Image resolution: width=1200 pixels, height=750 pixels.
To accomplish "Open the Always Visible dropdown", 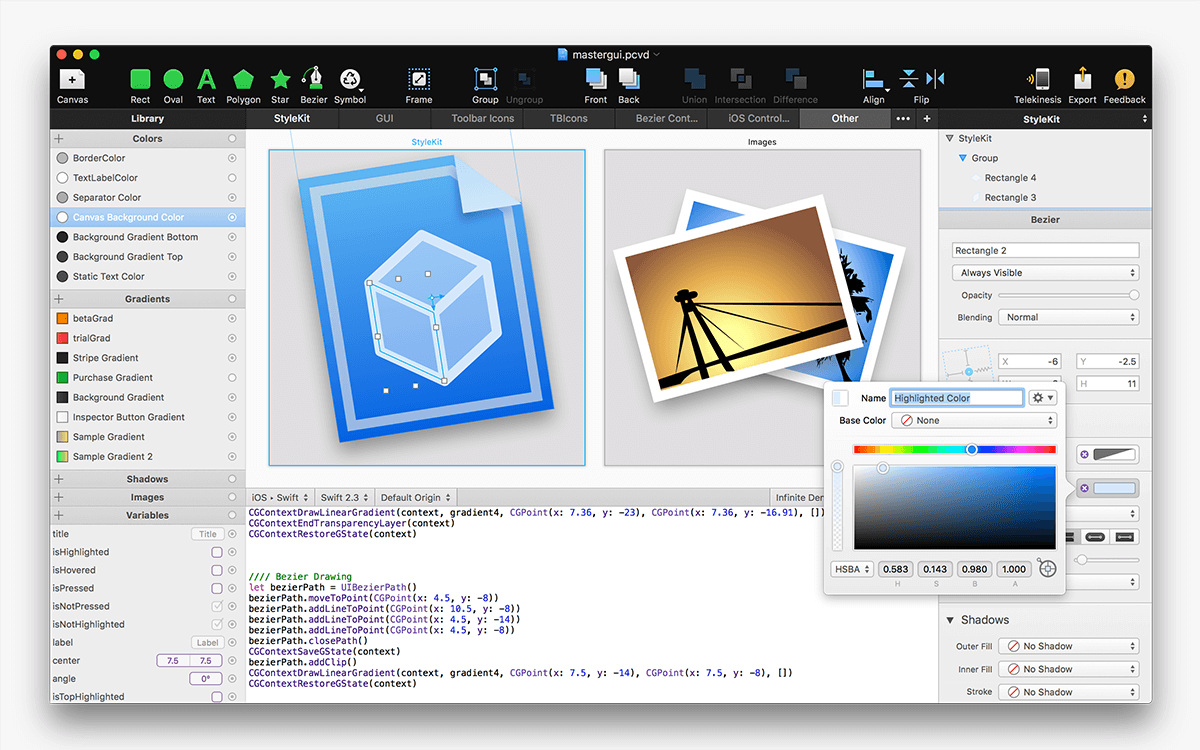I will pos(1045,273).
